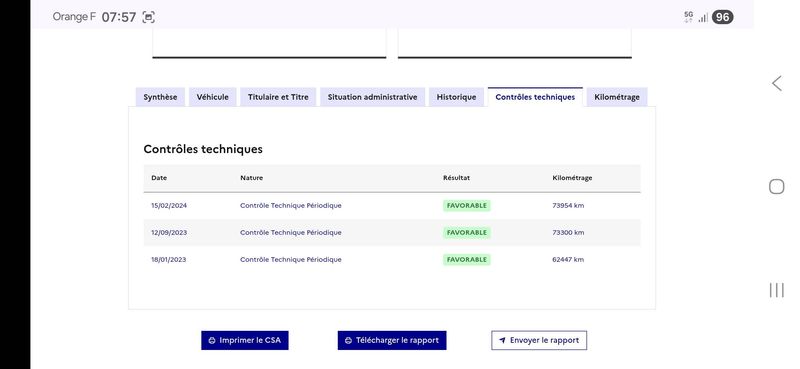Viewport: 800px width, 369px height.
Task: Open the Situation administrative tab
Action: 372,97
